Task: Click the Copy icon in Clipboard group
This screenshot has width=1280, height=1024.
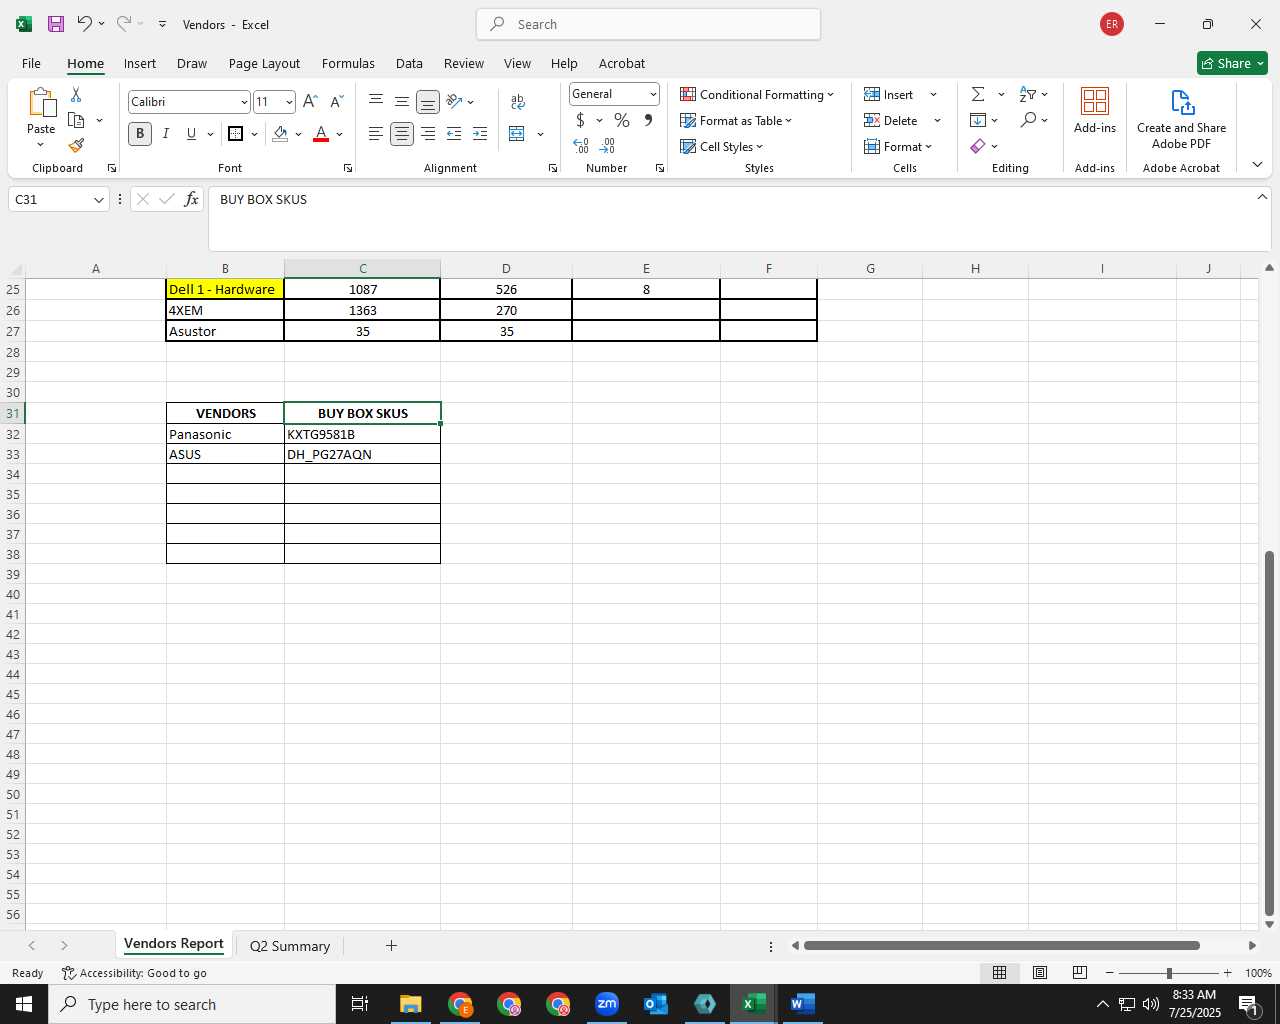Action: [x=76, y=120]
